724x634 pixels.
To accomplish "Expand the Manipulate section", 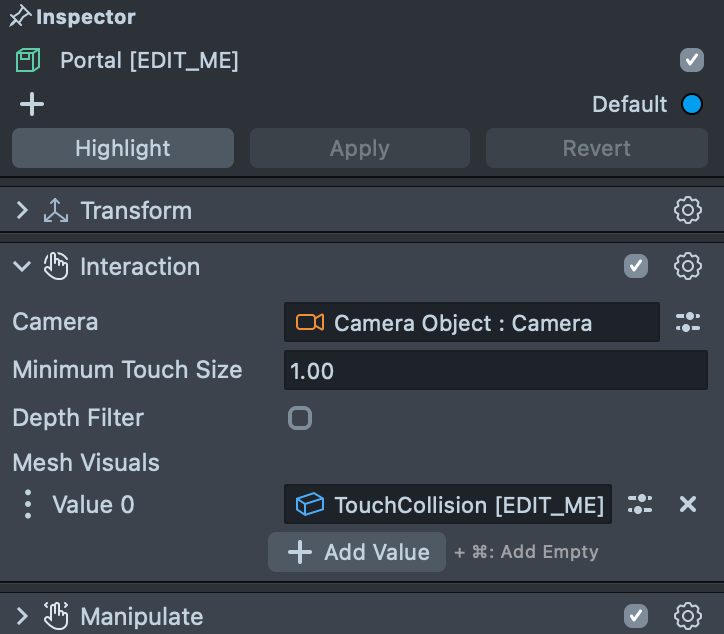I will 22,616.
